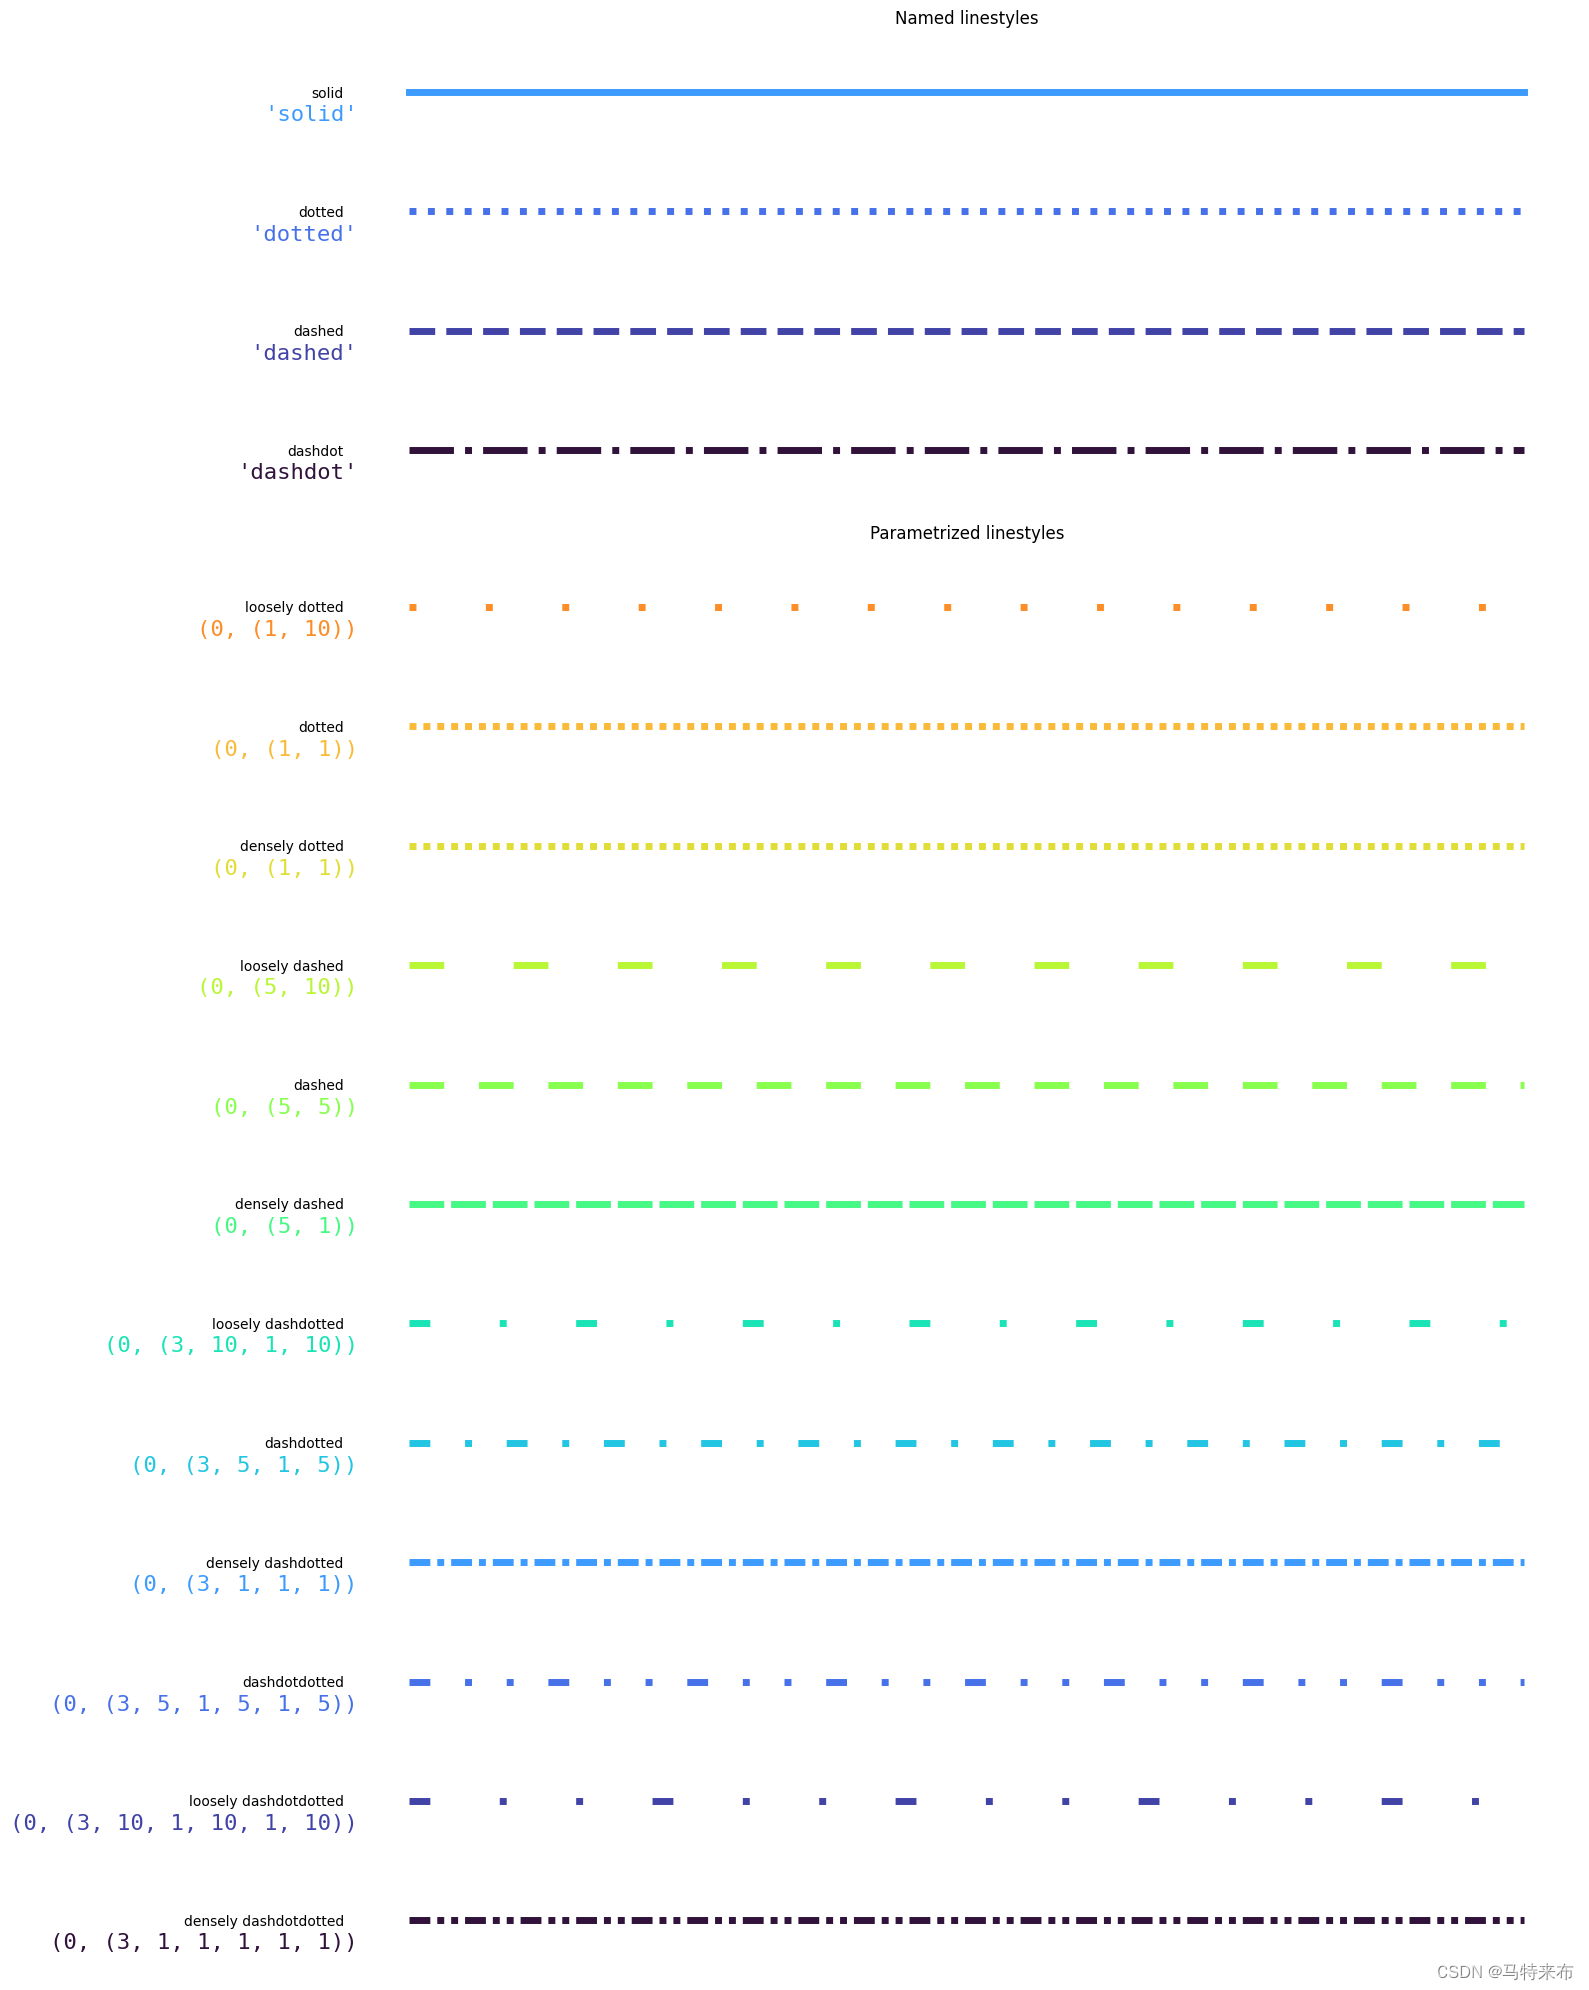Select the (0, (3, 5, 1, 5)) tuple
This screenshot has height=1990, width=1589.
pyautogui.click(x=243, y=1465)
